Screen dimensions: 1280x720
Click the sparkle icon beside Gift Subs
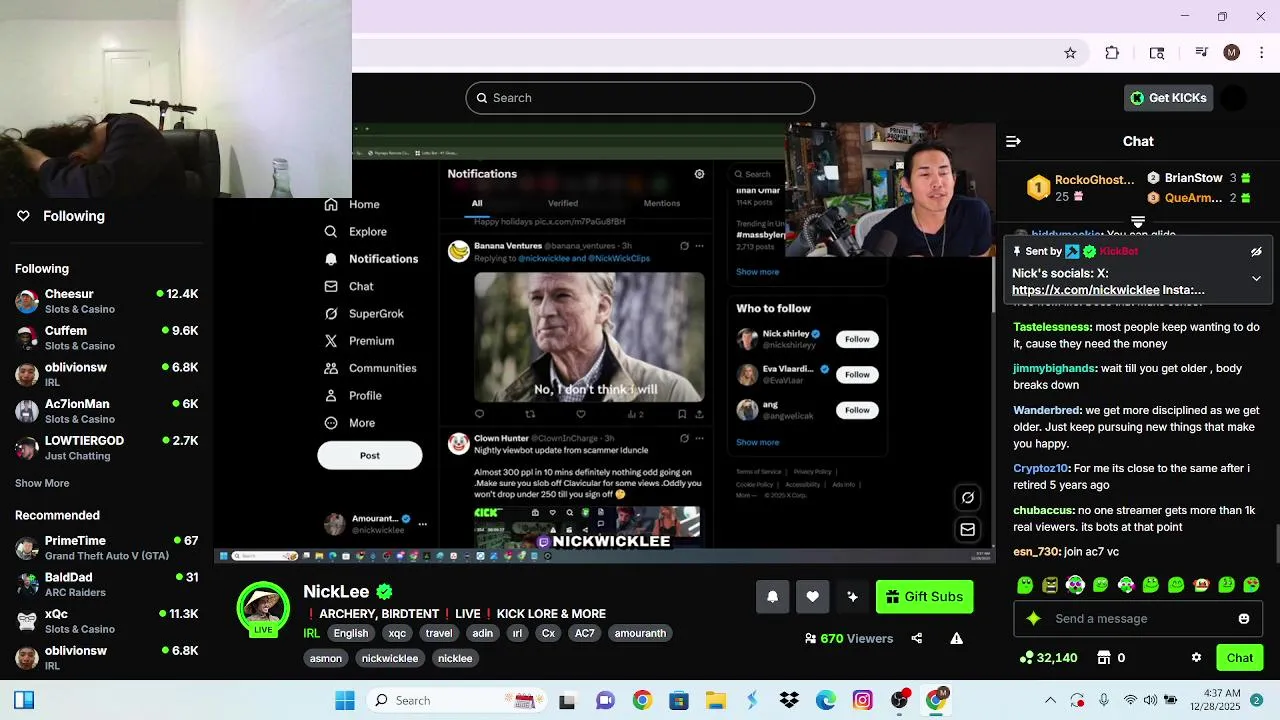point(852,597)
